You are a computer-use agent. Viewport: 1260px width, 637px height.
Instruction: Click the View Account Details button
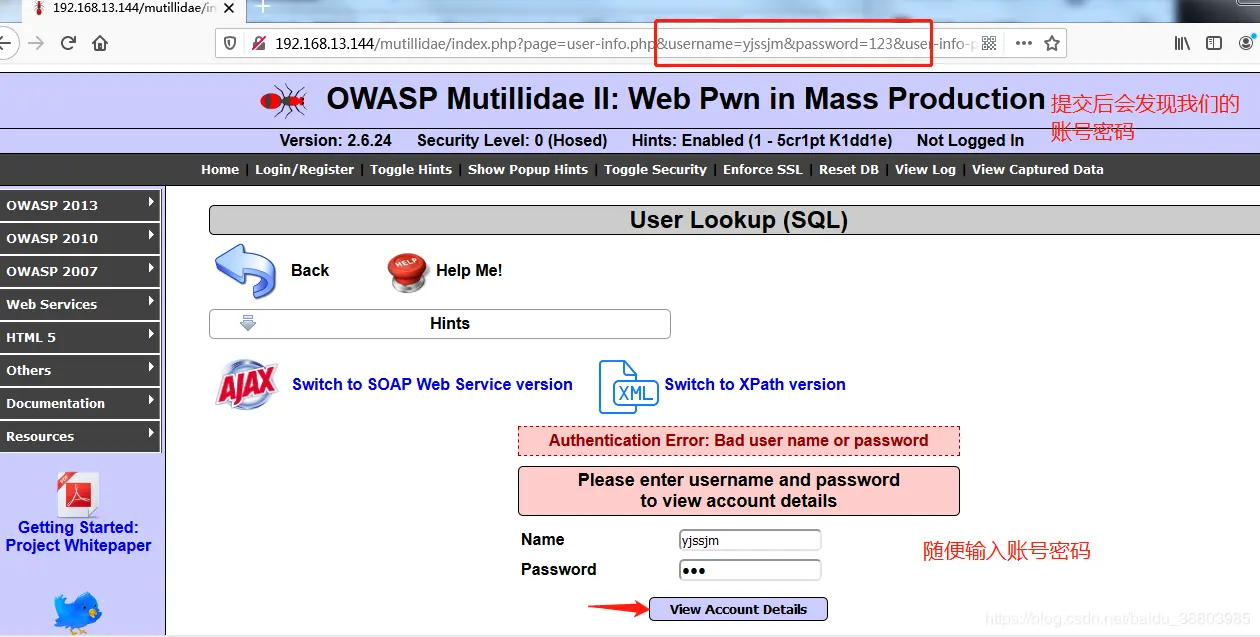pyautogui.click(x=738, y=609)
